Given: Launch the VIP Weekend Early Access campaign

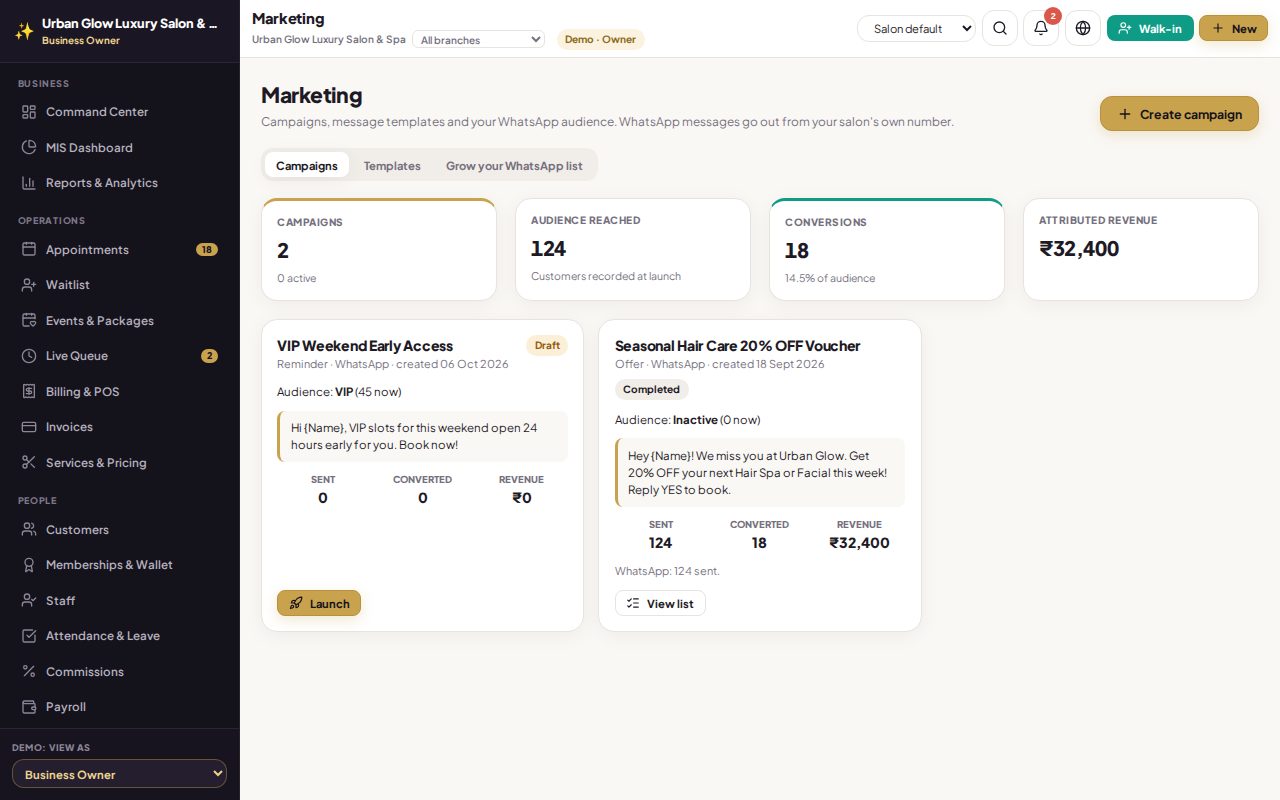Looking at the screenshot, I should [319, 603].
